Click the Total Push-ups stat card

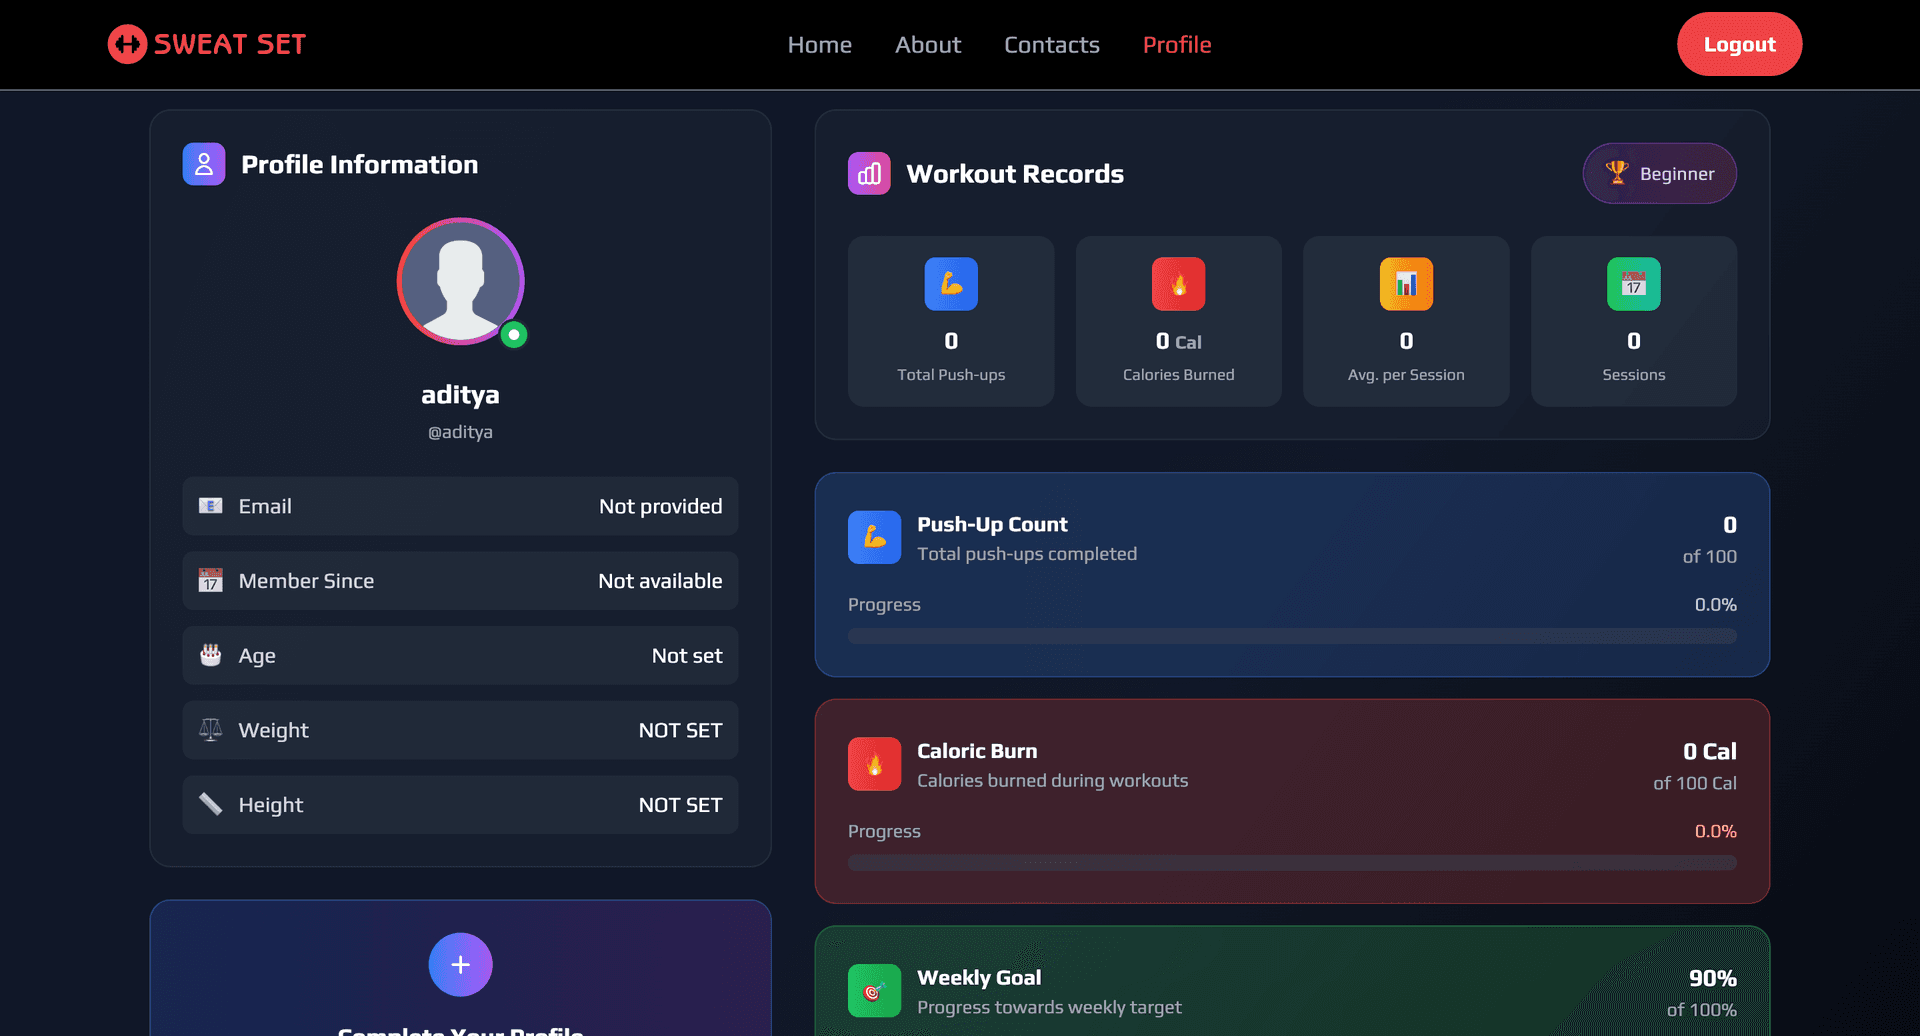coord(951,321)
